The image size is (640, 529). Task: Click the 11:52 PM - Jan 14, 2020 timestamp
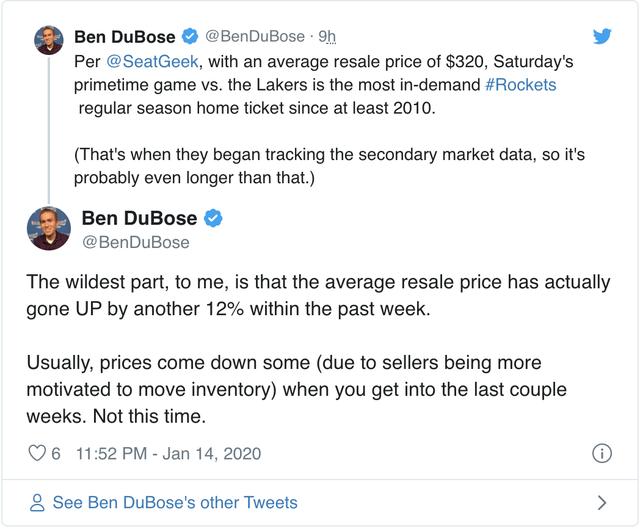tap(169, 453)
